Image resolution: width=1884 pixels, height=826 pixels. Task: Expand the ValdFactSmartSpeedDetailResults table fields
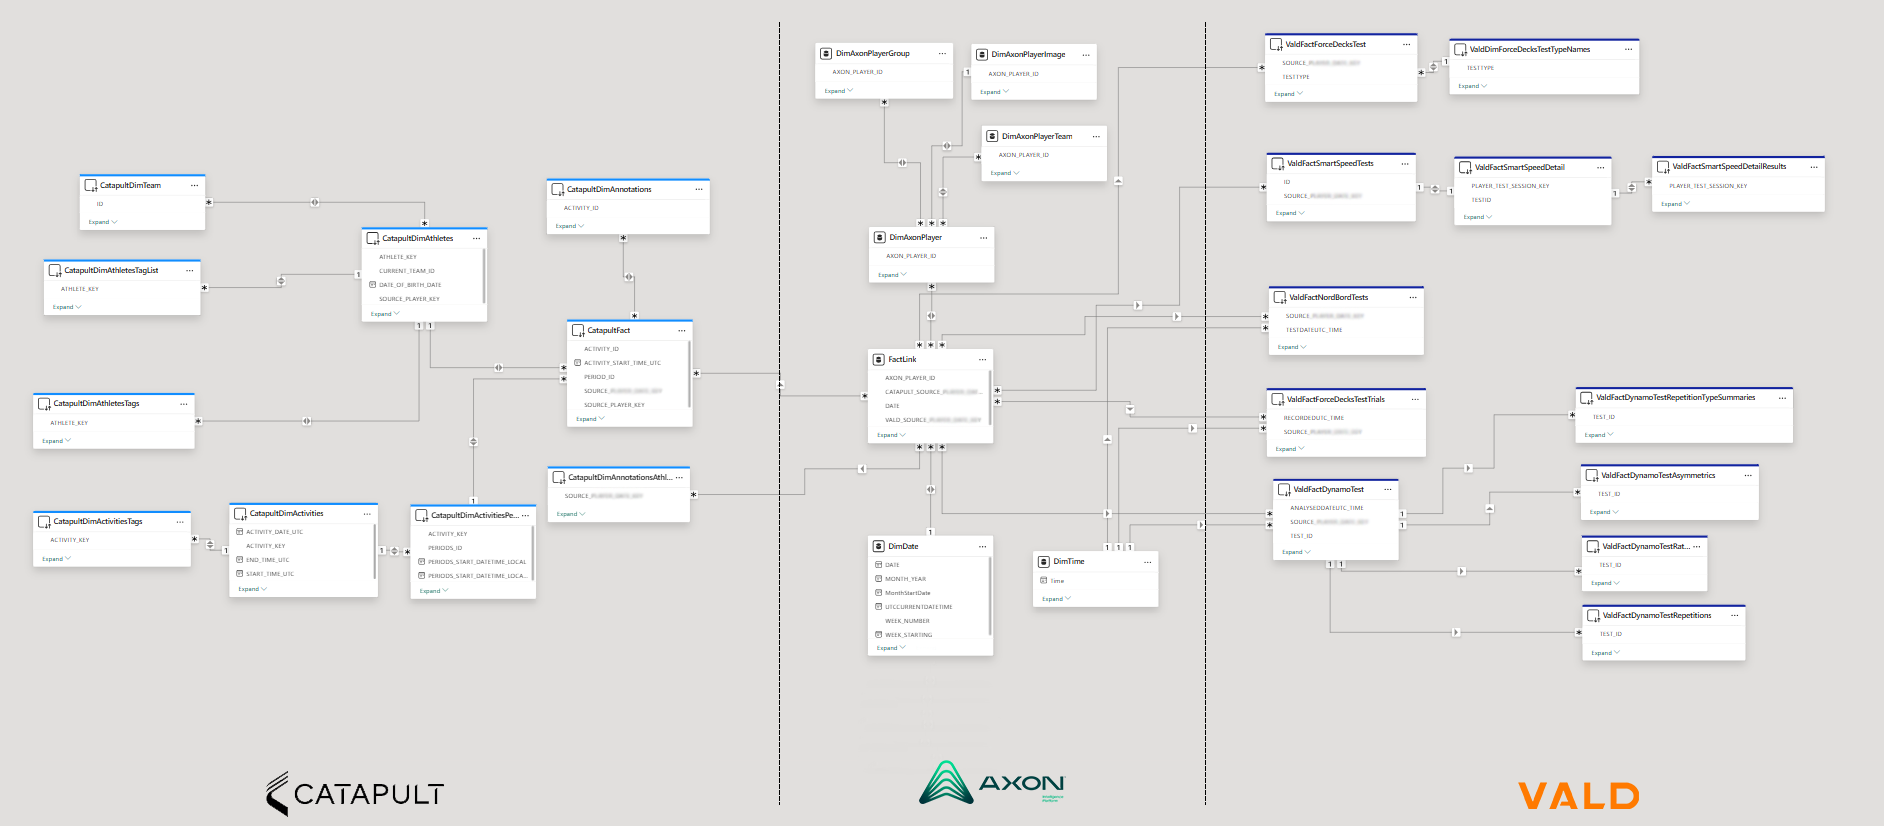(1675, 204)
